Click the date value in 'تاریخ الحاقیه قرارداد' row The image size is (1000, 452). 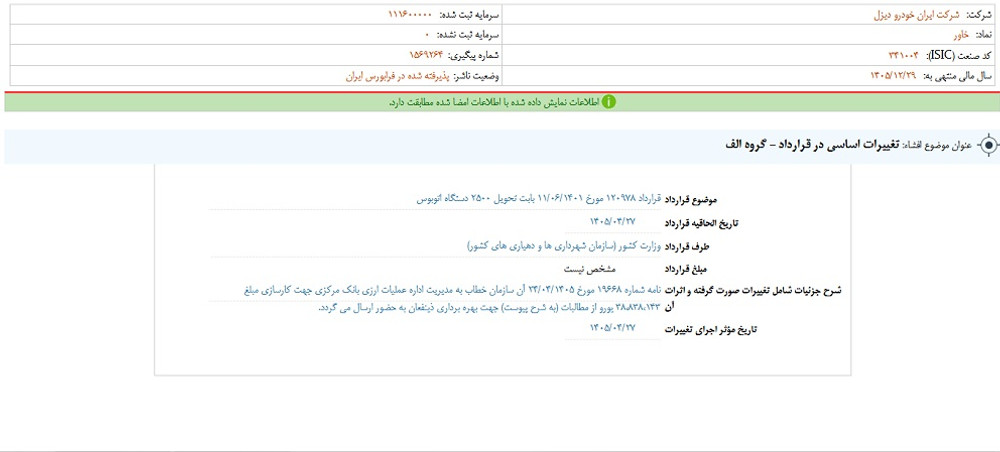tap(613, 221)
